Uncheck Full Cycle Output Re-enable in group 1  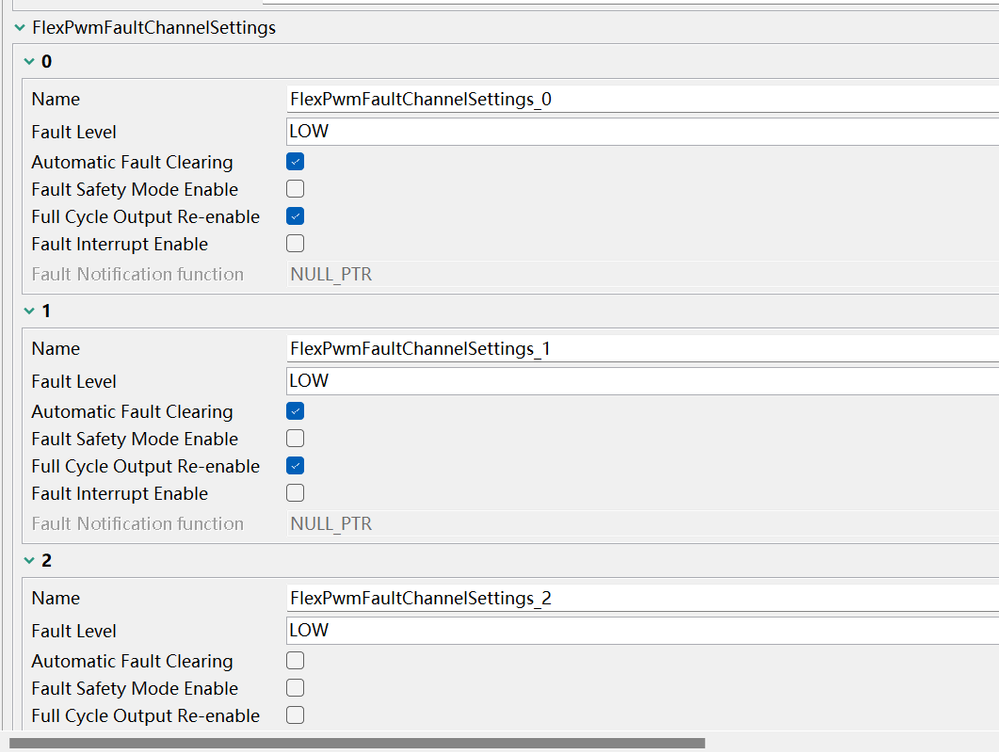coord(295,466)
